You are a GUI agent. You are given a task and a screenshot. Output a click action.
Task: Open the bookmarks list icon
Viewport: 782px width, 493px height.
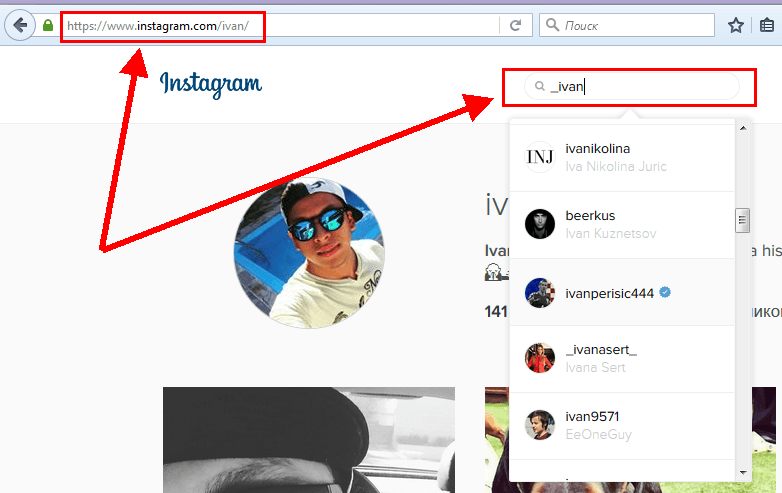tap(767, 25)
